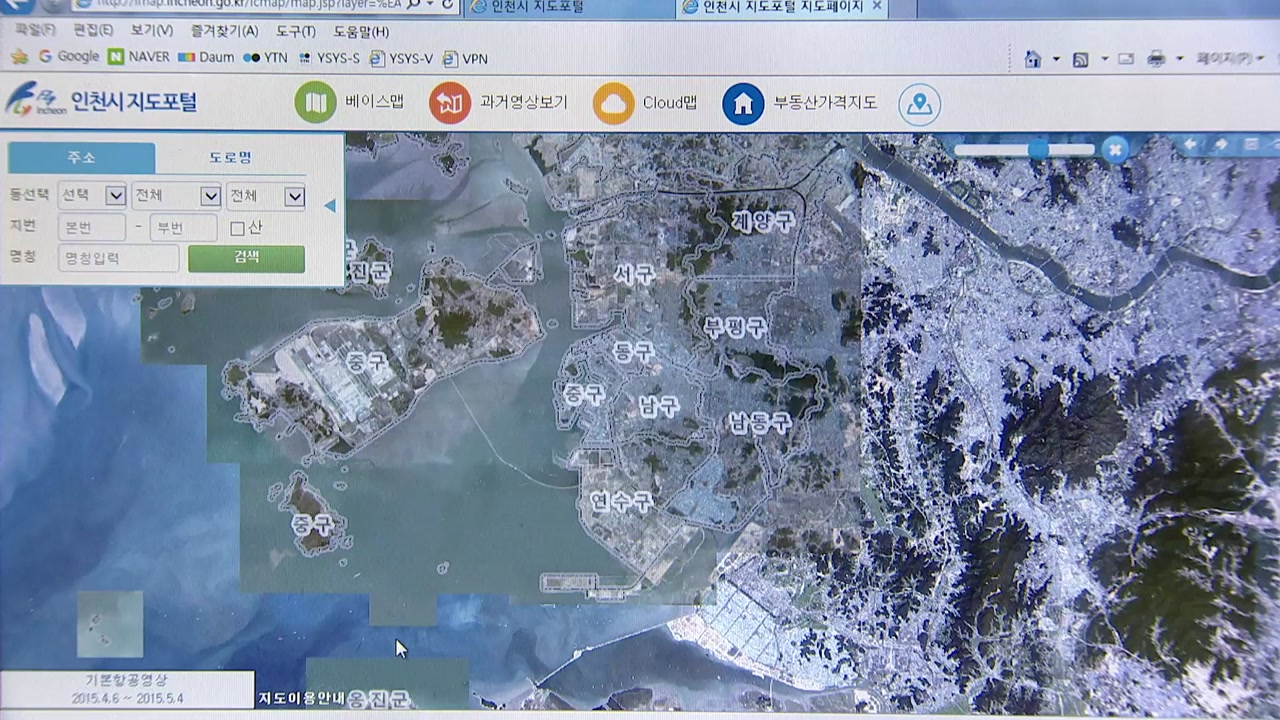Click the browser home icon
Screen dimensions: 1280x720
(1033, 59)
